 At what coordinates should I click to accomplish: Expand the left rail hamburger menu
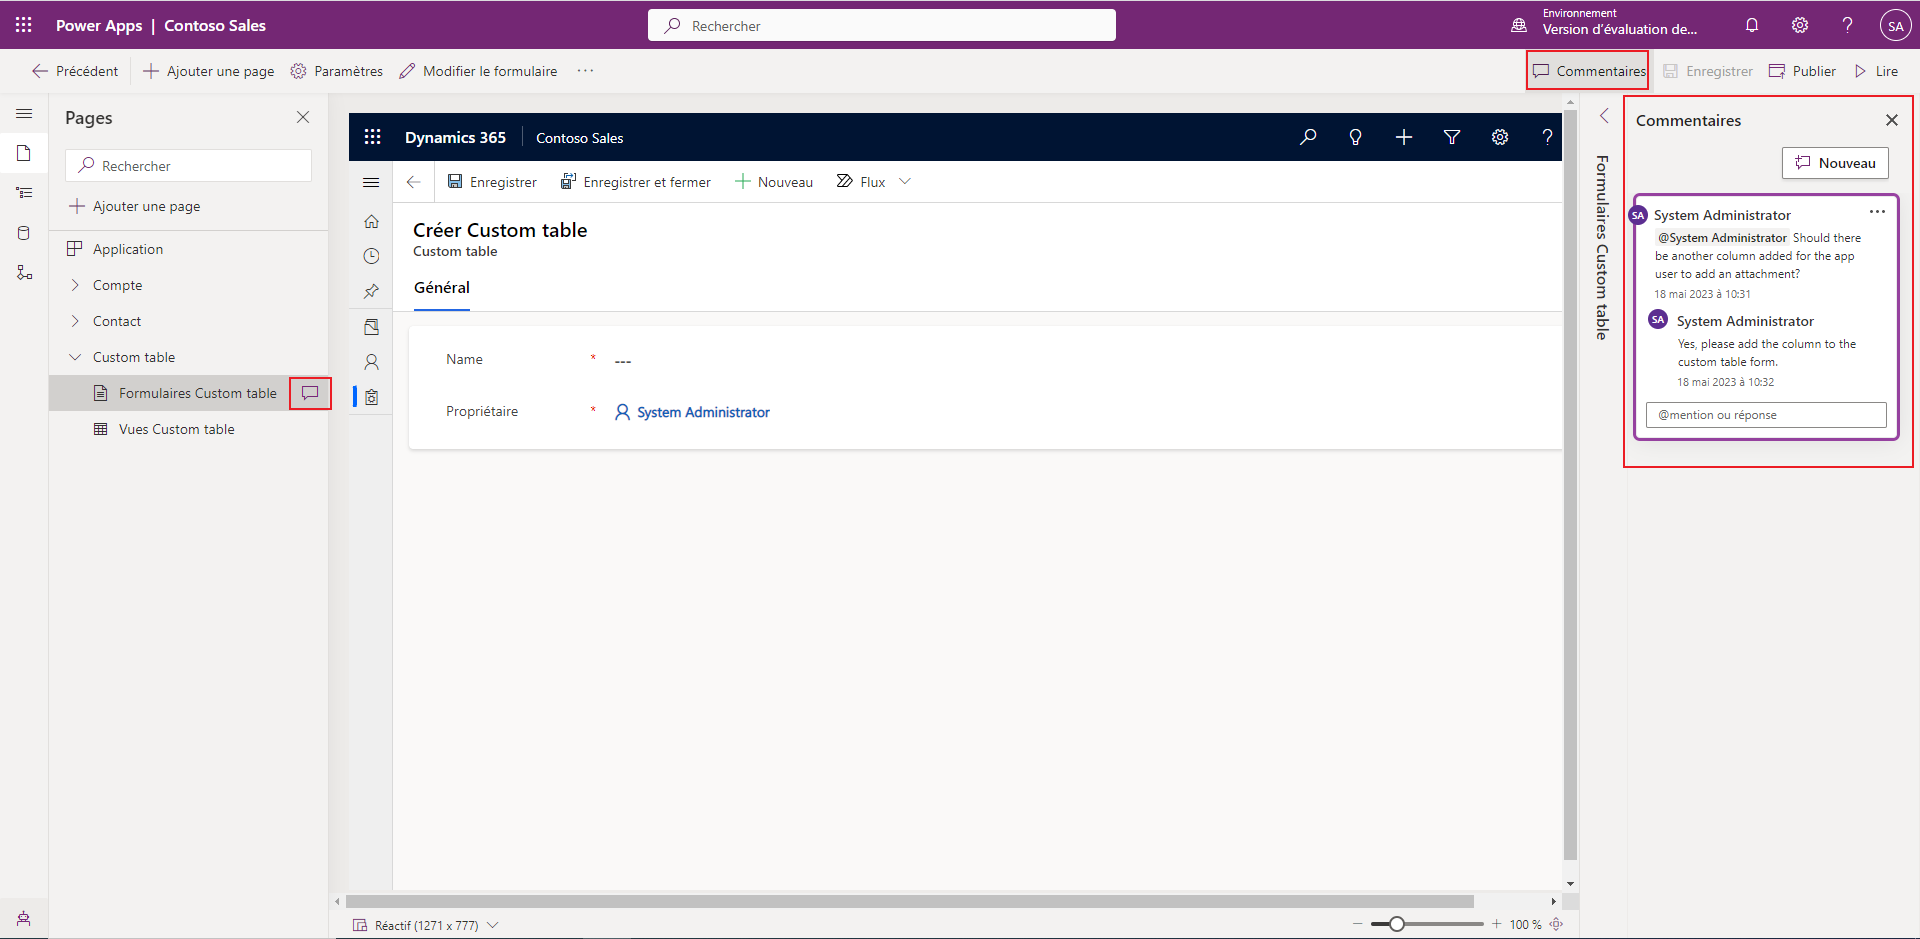click(x=24, y=114)
